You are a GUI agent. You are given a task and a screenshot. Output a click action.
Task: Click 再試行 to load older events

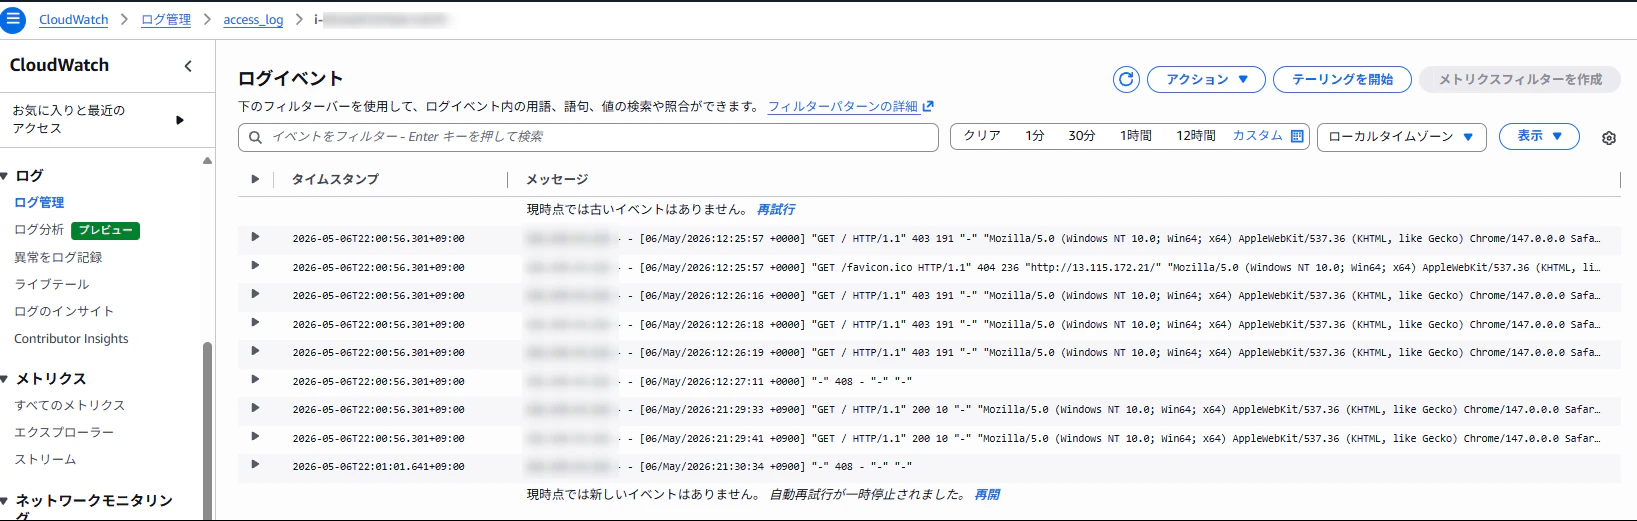(x=776, y=209)
